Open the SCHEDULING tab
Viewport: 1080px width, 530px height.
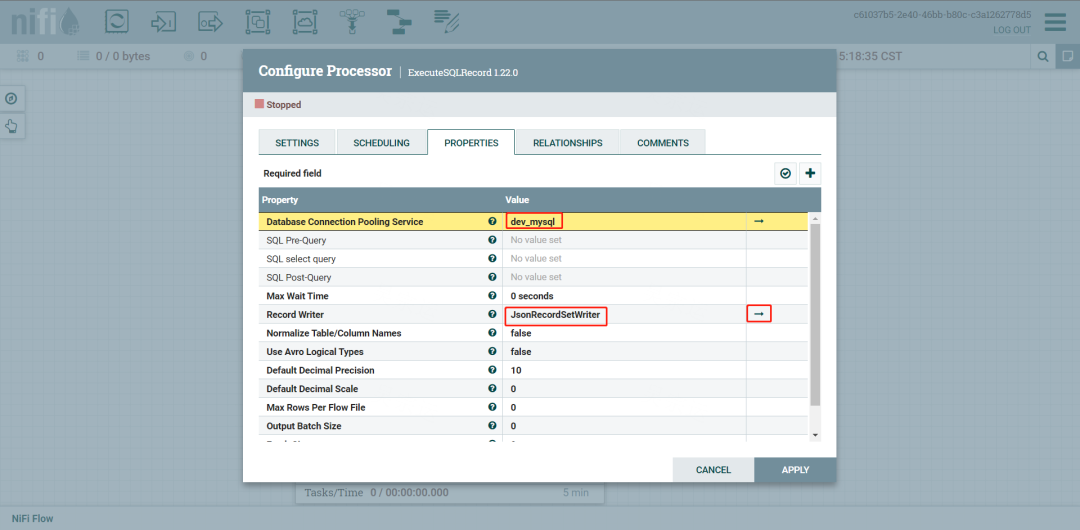pyautogui.click(x=382, y=143)
